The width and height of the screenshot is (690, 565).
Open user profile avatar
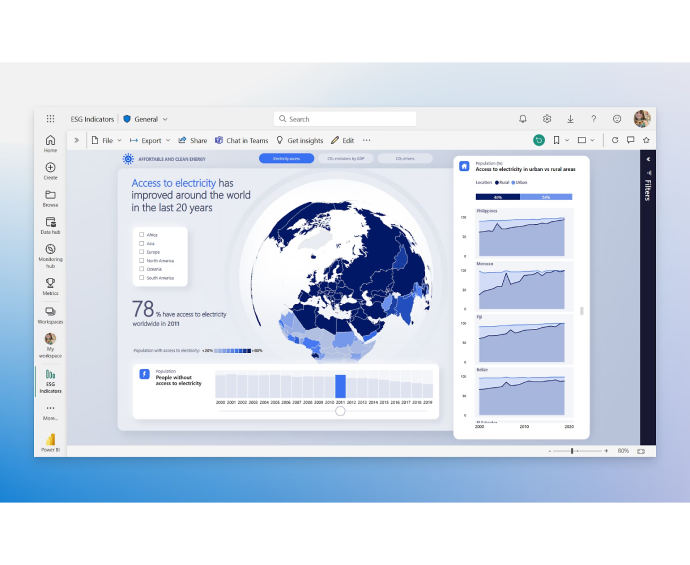click(x=642, y=119)
